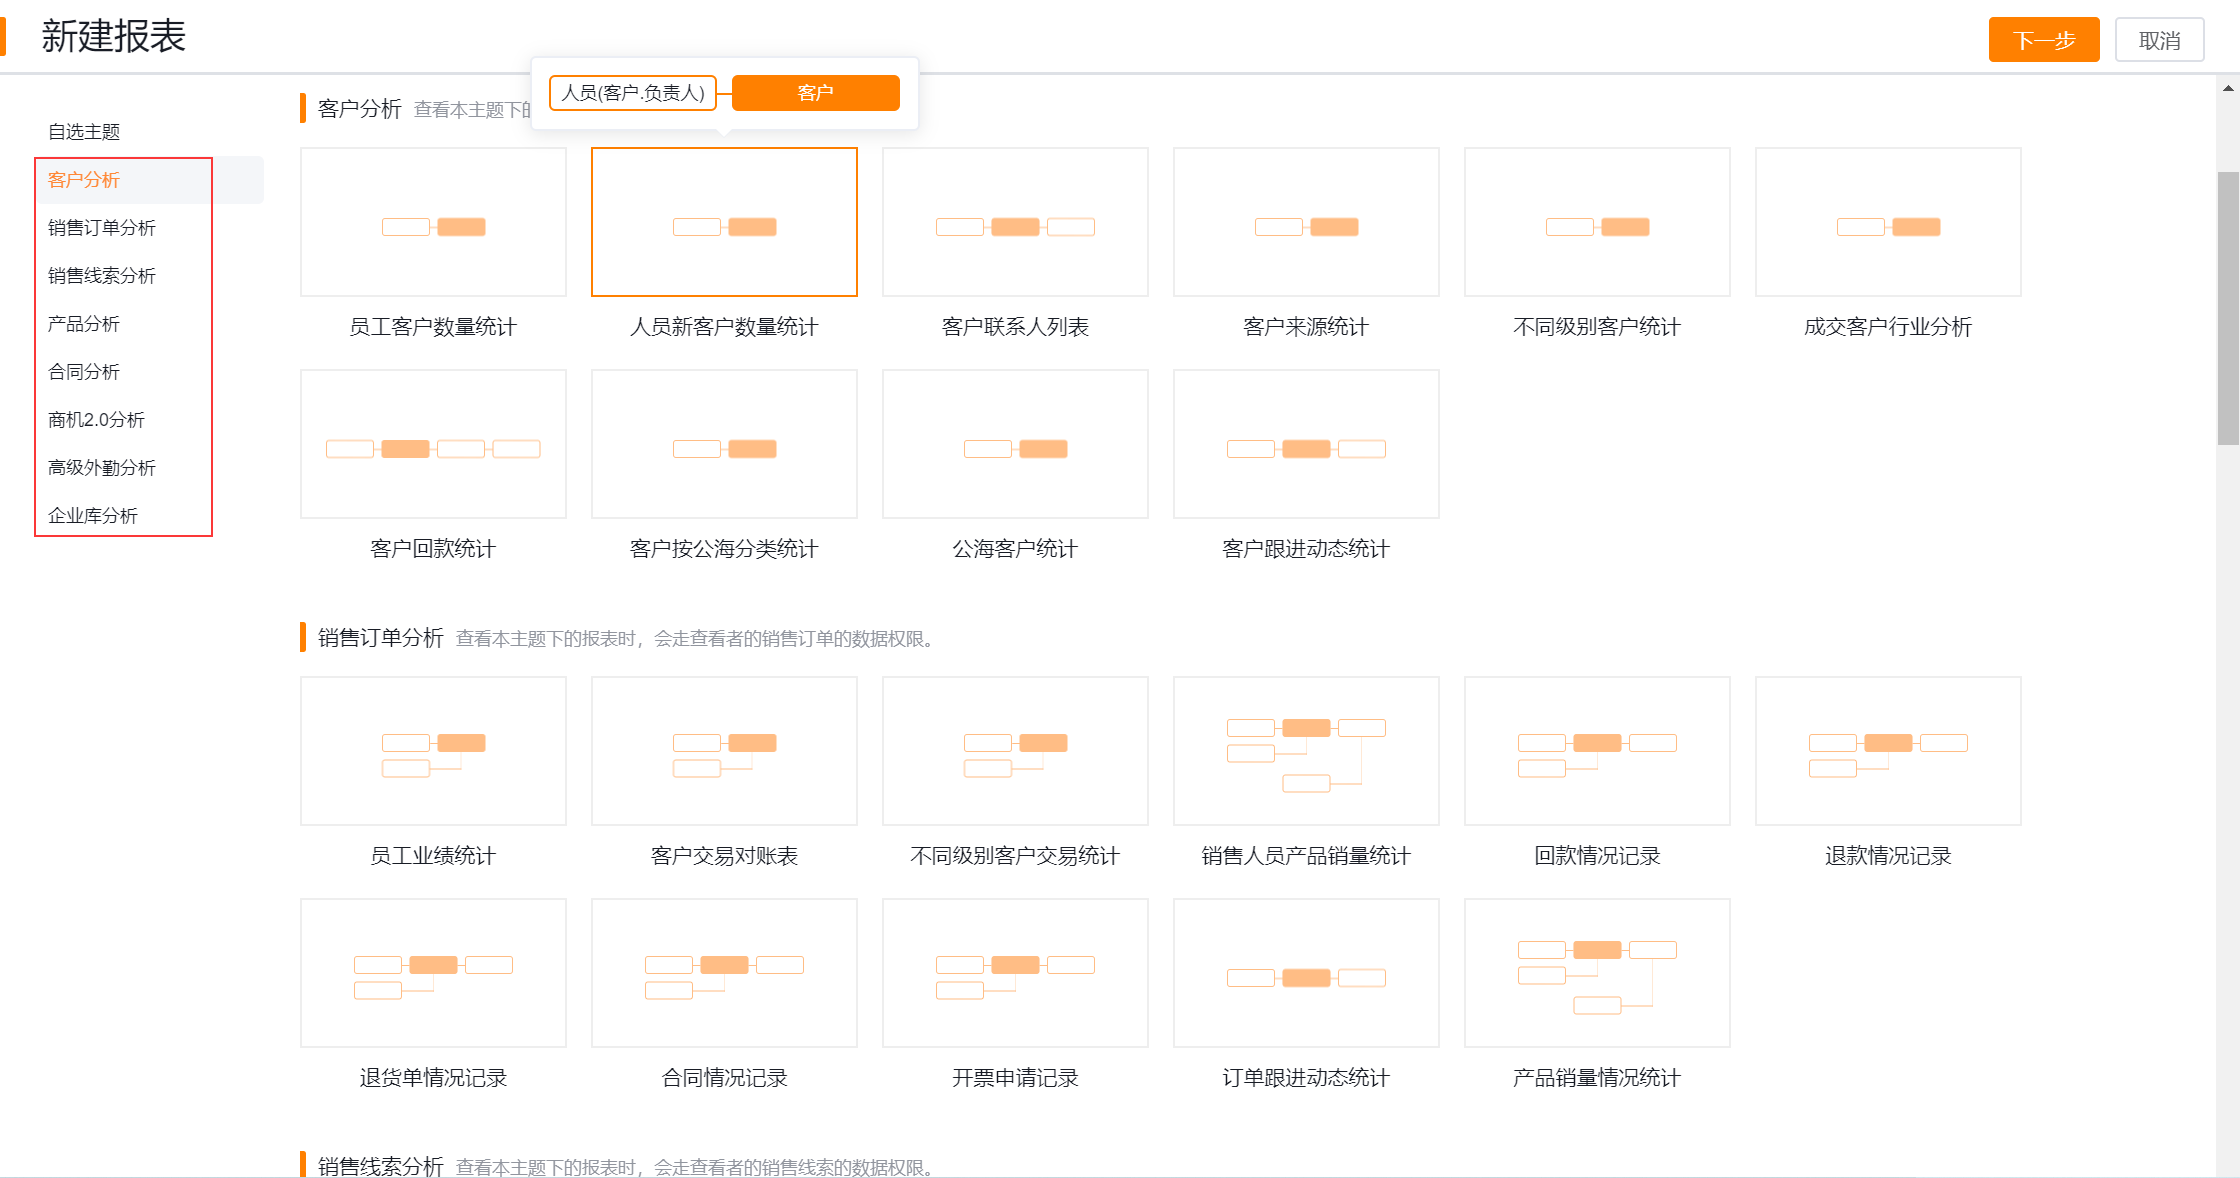Select 自选主题 in the sidebar
The height and width of the screenshot is (1178, 2240).
coord(84,132)
